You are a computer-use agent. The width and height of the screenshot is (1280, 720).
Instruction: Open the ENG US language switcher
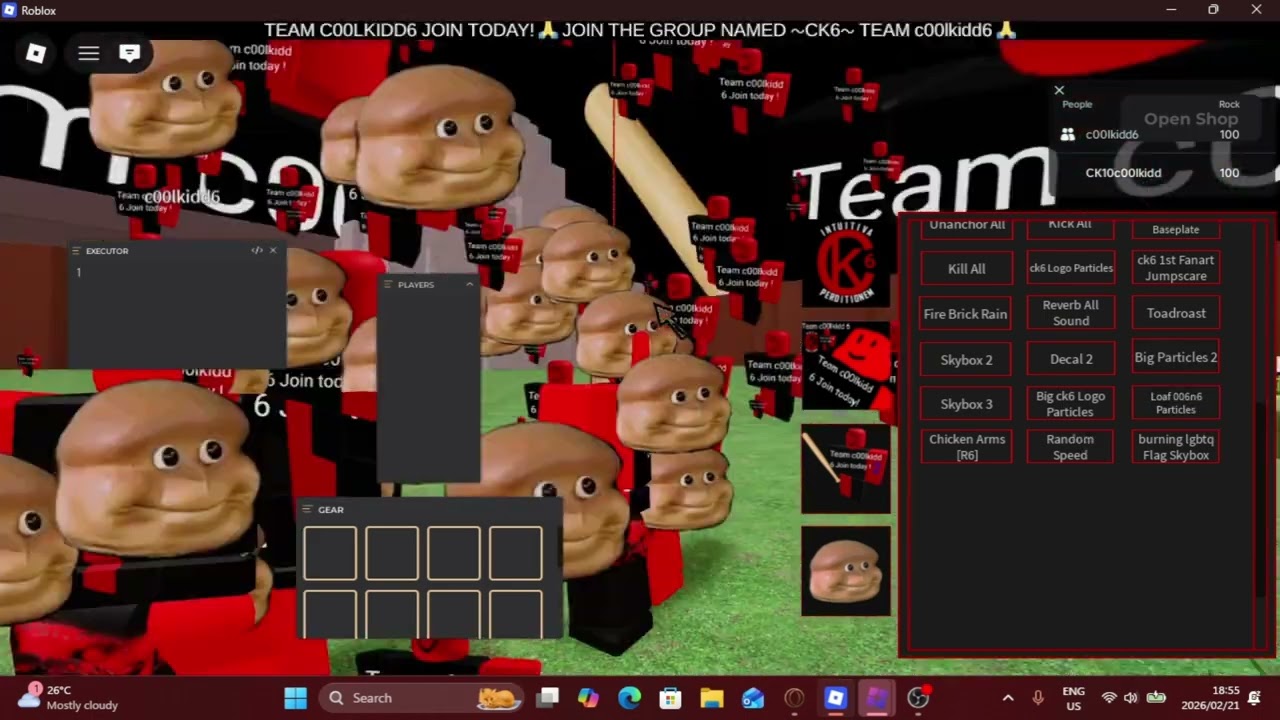point(1073,698)
